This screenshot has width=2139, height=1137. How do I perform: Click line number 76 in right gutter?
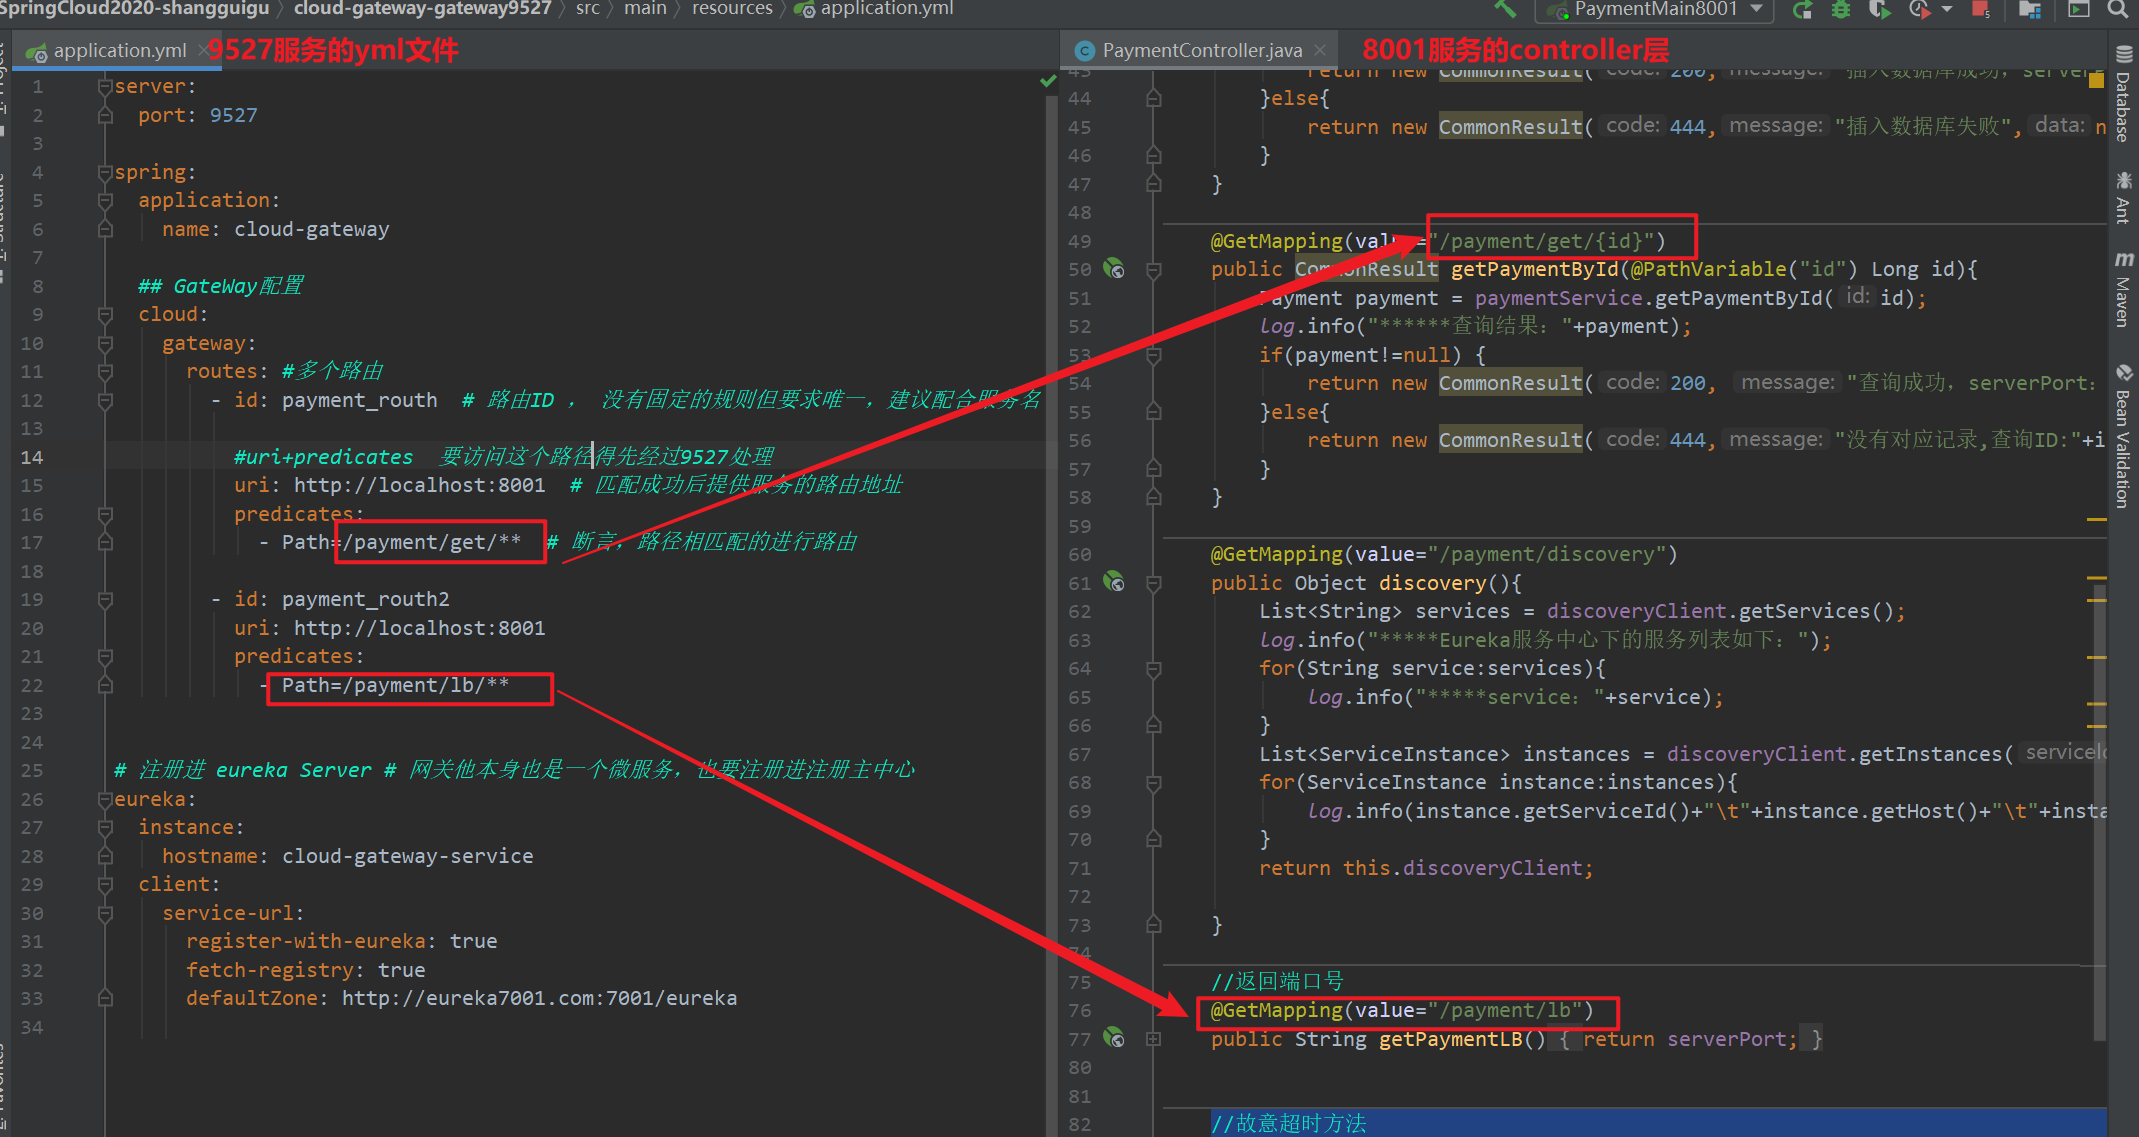[x=1080, y=1010]
